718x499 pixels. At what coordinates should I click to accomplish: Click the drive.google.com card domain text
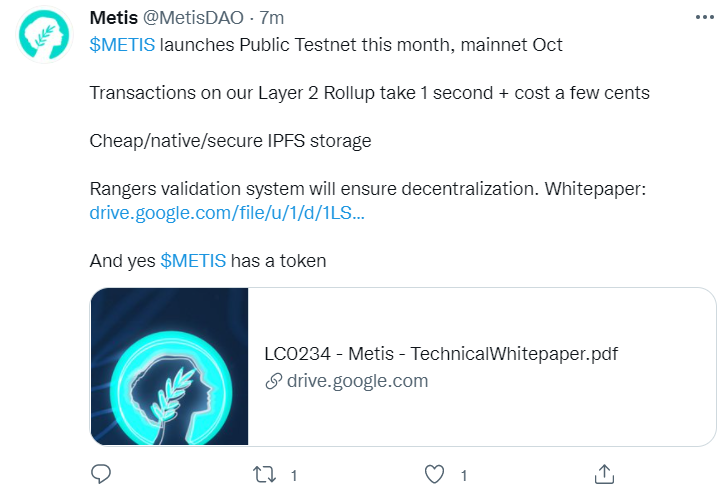tap(358, 381)
